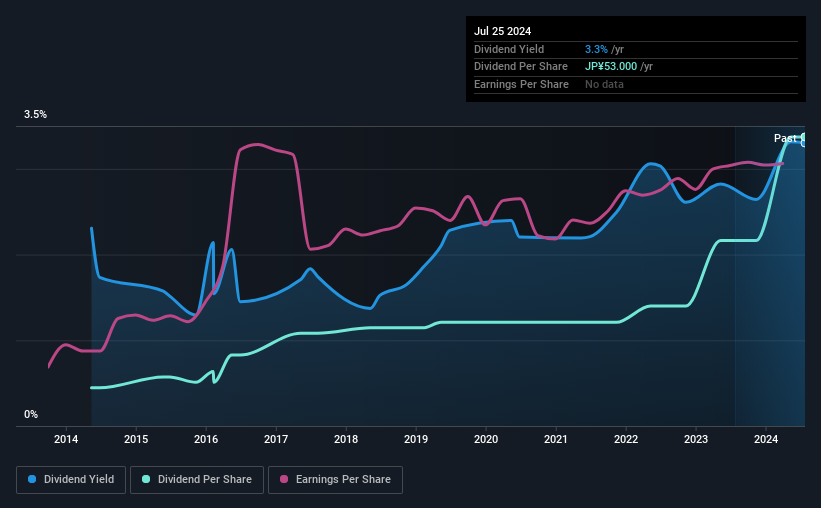The image size is (821, 508).
Task: Click the Dividend Yield row label in tooltip
Action: point(509,49)
